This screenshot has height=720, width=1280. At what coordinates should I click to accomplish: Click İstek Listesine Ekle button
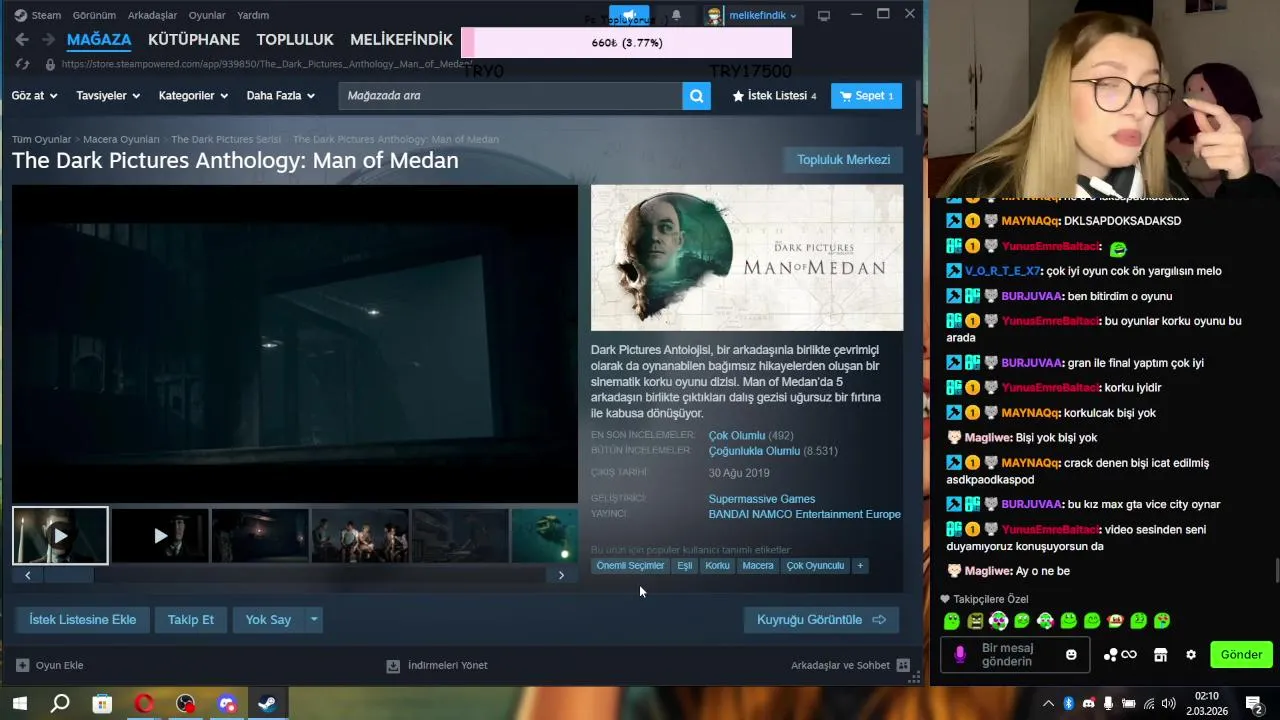83,620
